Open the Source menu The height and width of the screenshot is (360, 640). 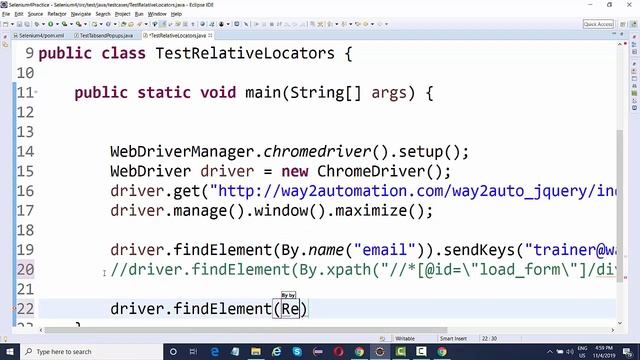[x=35, y=14]
